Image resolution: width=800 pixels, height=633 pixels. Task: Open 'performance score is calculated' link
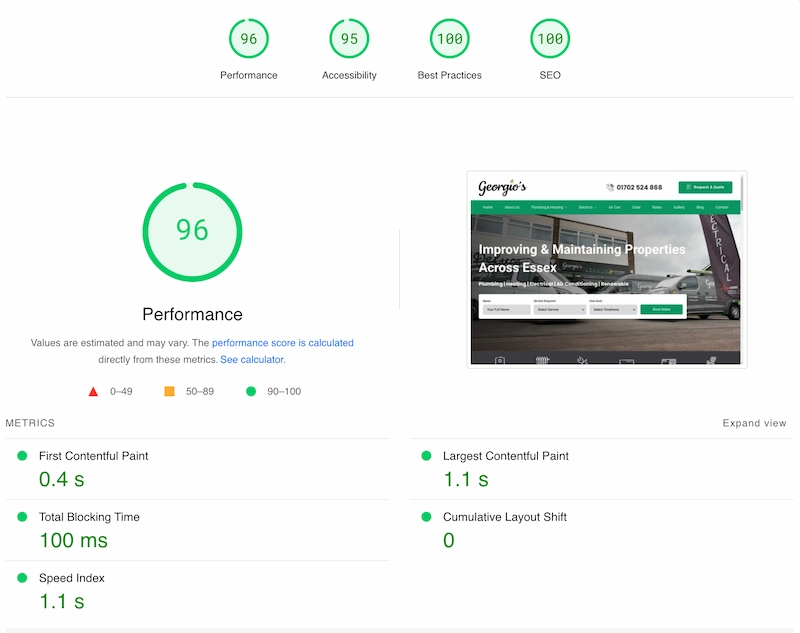click(283, 343)
